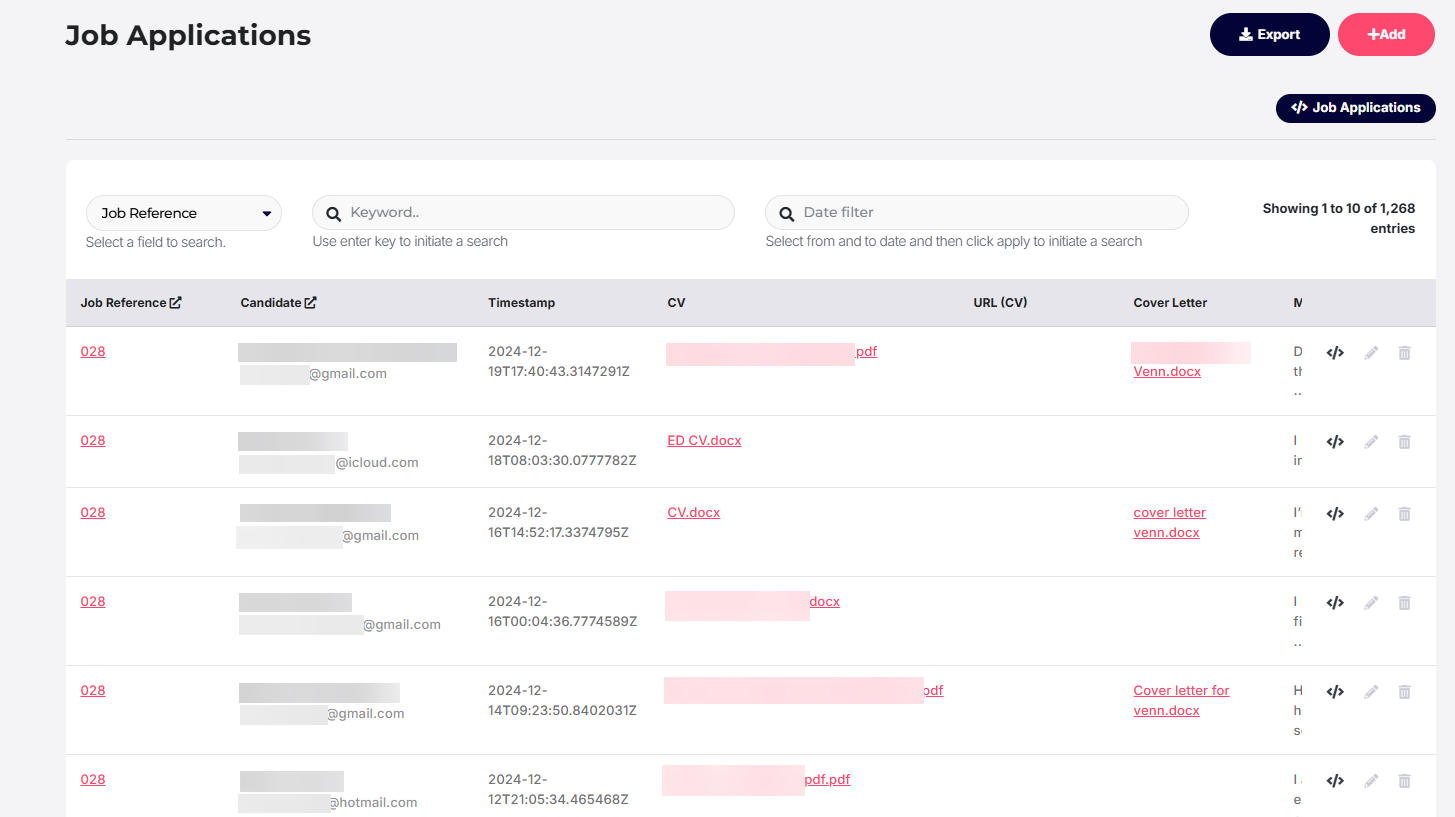Delete the ED CV.docx application row
This screenshot has height=817, width=1455.
1404,442
